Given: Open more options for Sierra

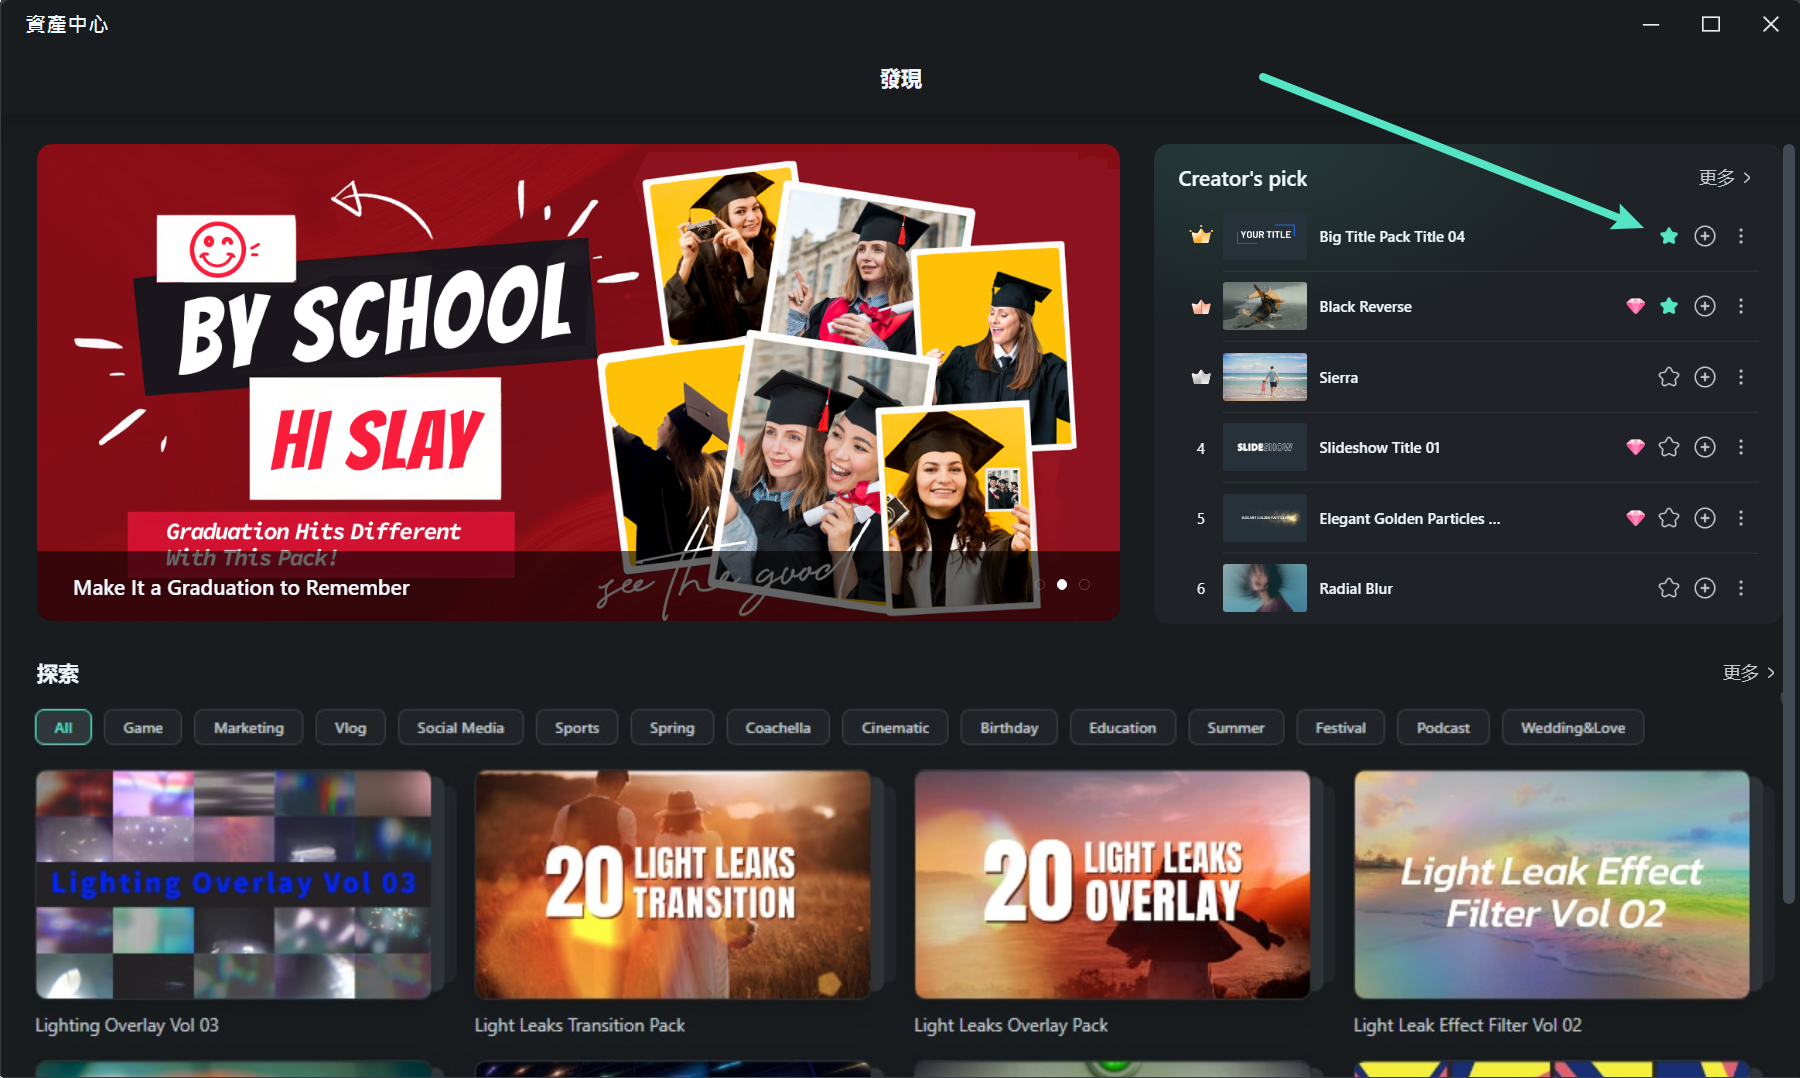Looking at the screenshot, I should (1741, 377).
